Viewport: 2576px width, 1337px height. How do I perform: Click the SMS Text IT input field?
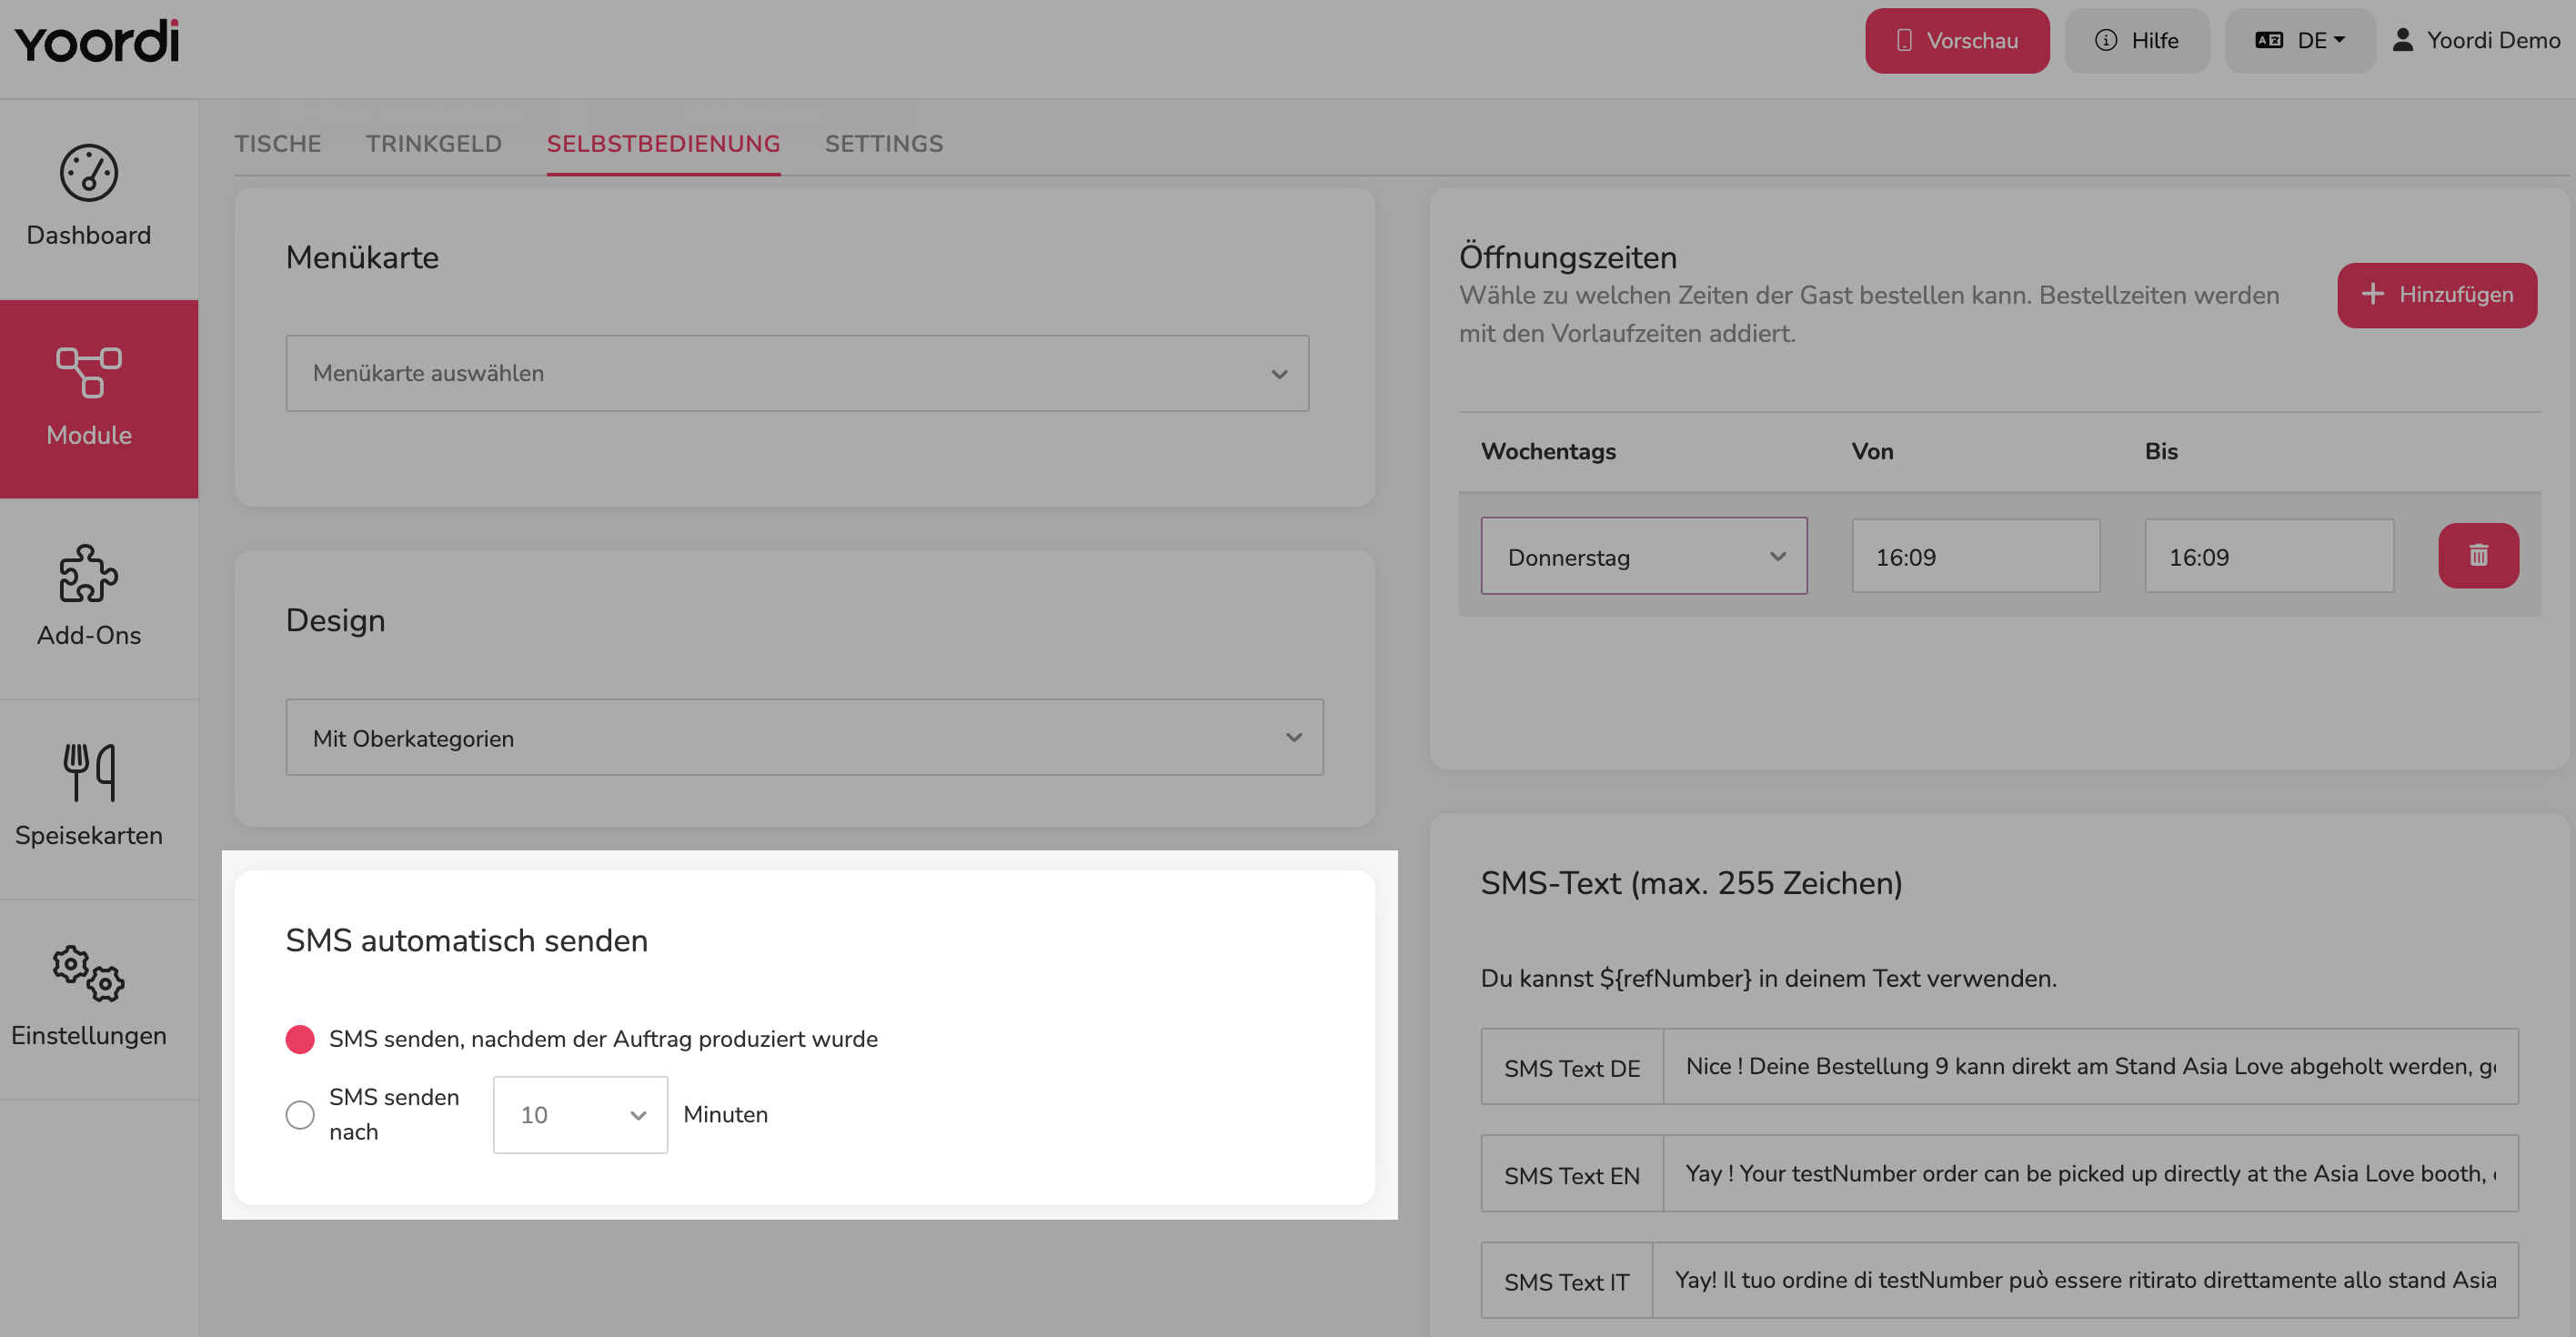(x=2085, y=1280)
